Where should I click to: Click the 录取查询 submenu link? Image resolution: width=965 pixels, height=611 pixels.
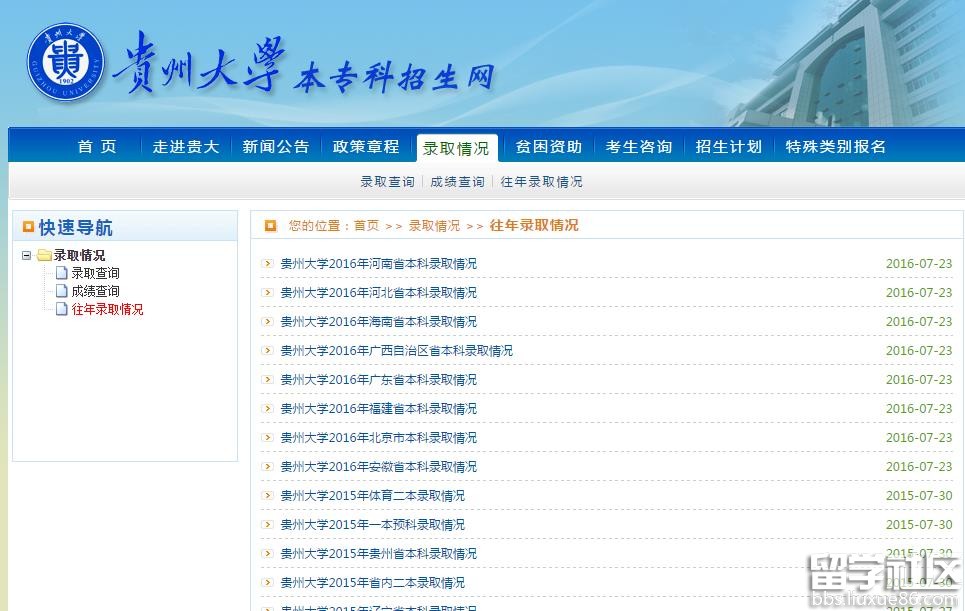388,182
